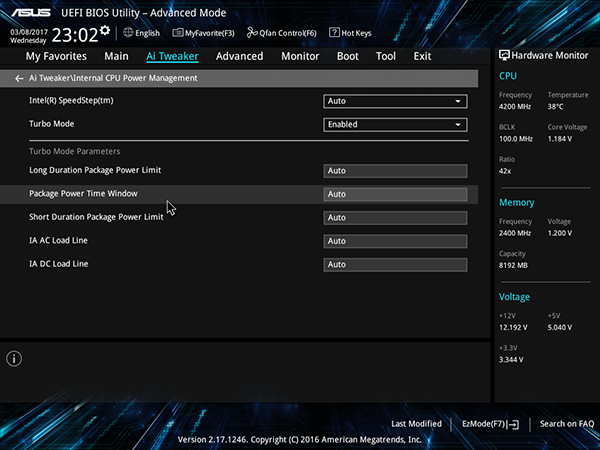Click the Turbo Mode Parameters heading
600x450 pixels.
(75, 152)
